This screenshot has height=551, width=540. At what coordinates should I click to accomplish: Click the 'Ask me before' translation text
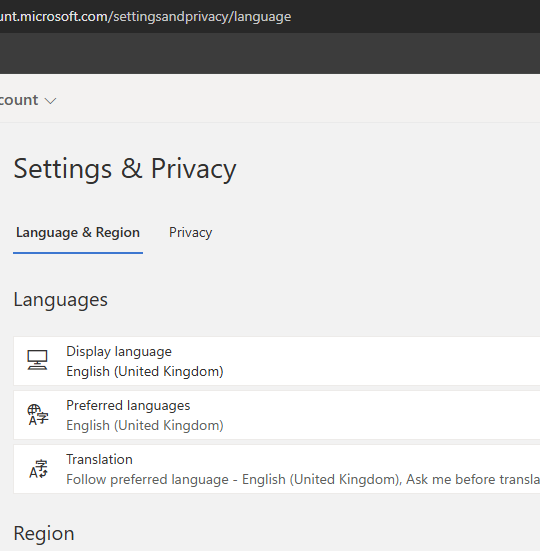point(428,480)
